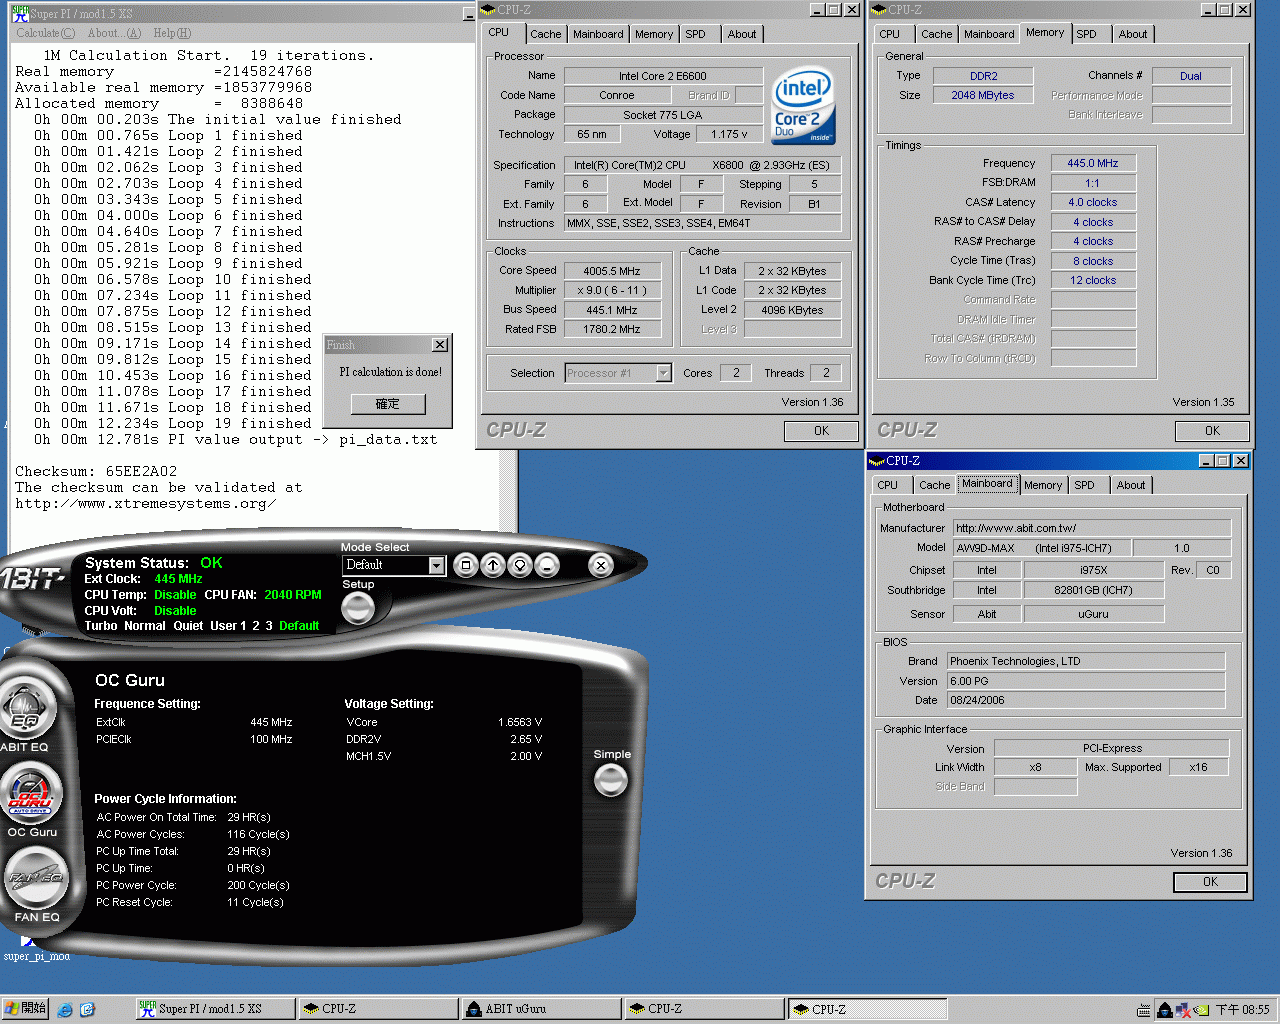This screenshot has height=1024, width=1280.
Task: Select the OC Guru panel icon
Action: click(x=31, y=794)
